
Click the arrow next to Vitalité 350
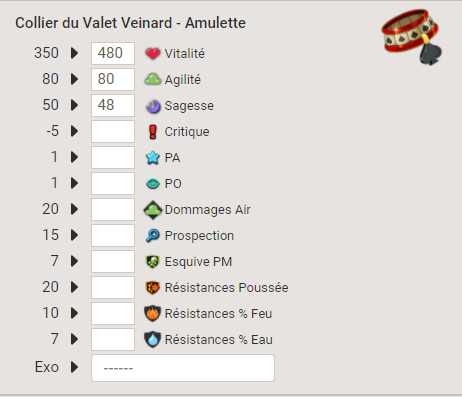click(x=75, y=53)
